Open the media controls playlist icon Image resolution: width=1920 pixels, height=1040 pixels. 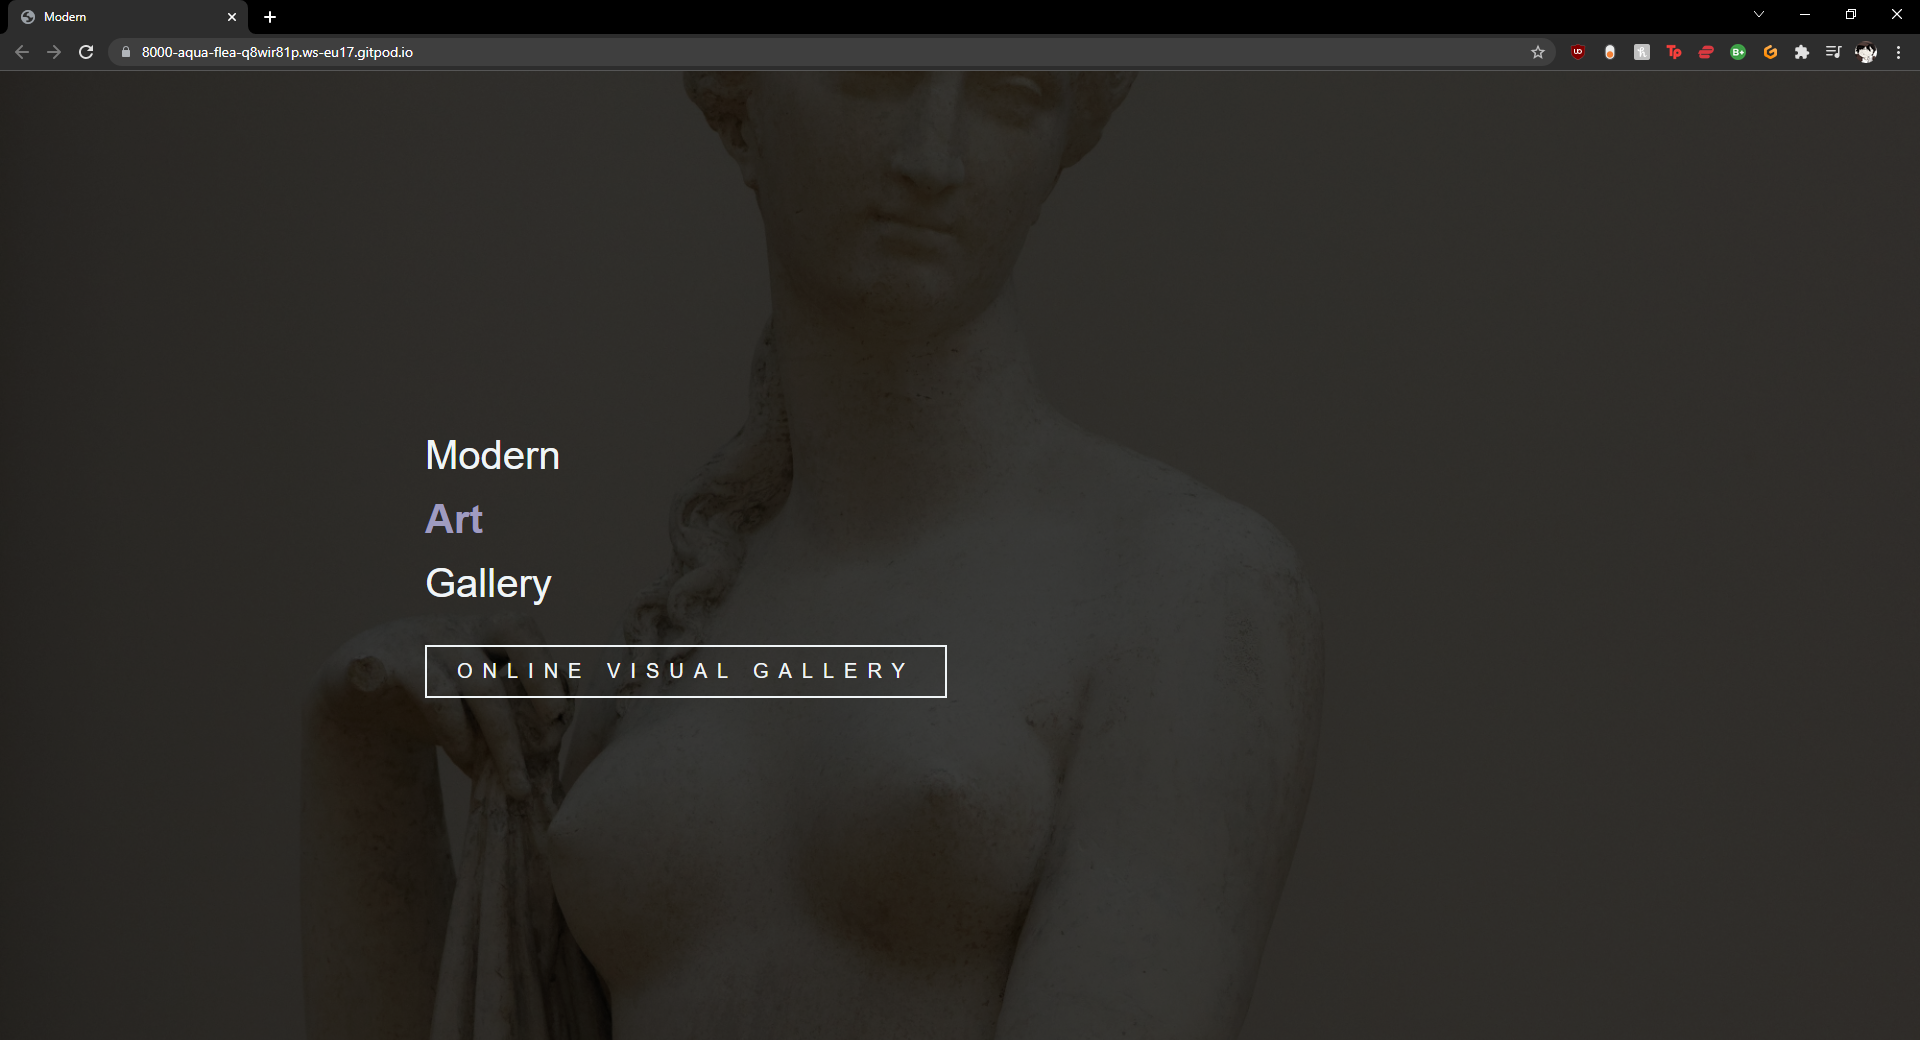(x=1833, y=52)
